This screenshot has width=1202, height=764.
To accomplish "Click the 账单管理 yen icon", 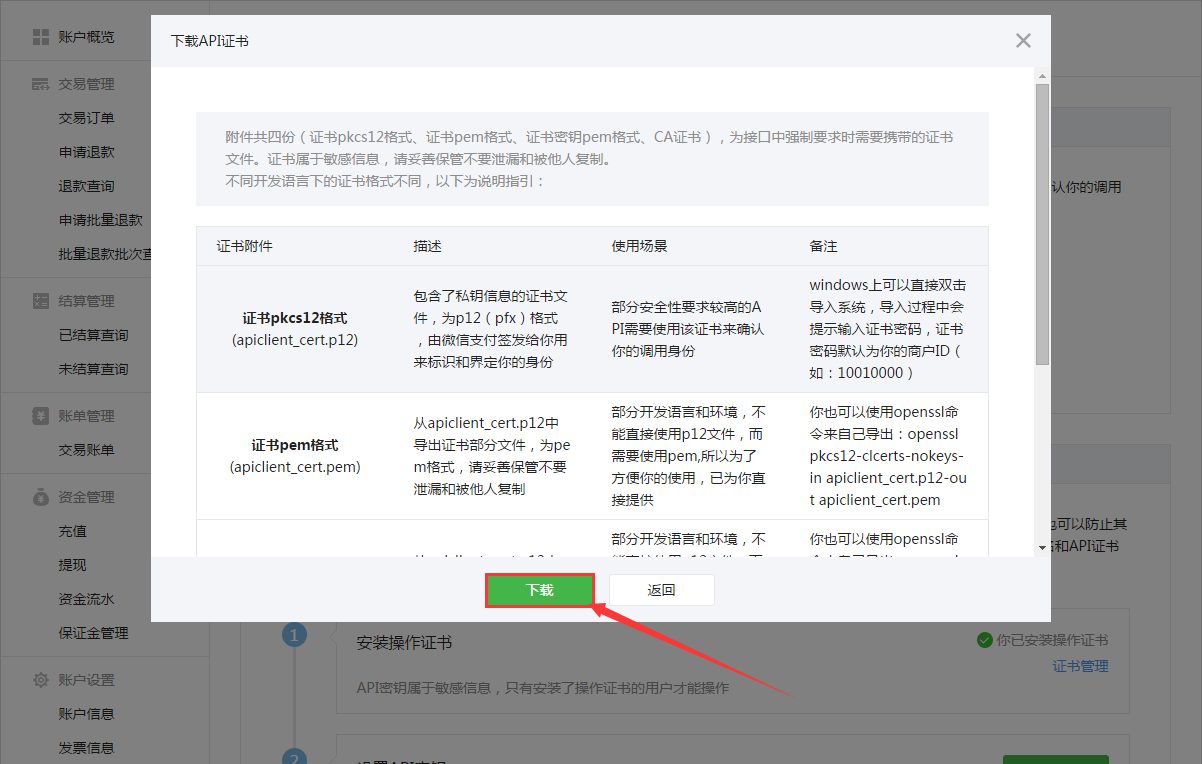I will click(x=41, y=416).
